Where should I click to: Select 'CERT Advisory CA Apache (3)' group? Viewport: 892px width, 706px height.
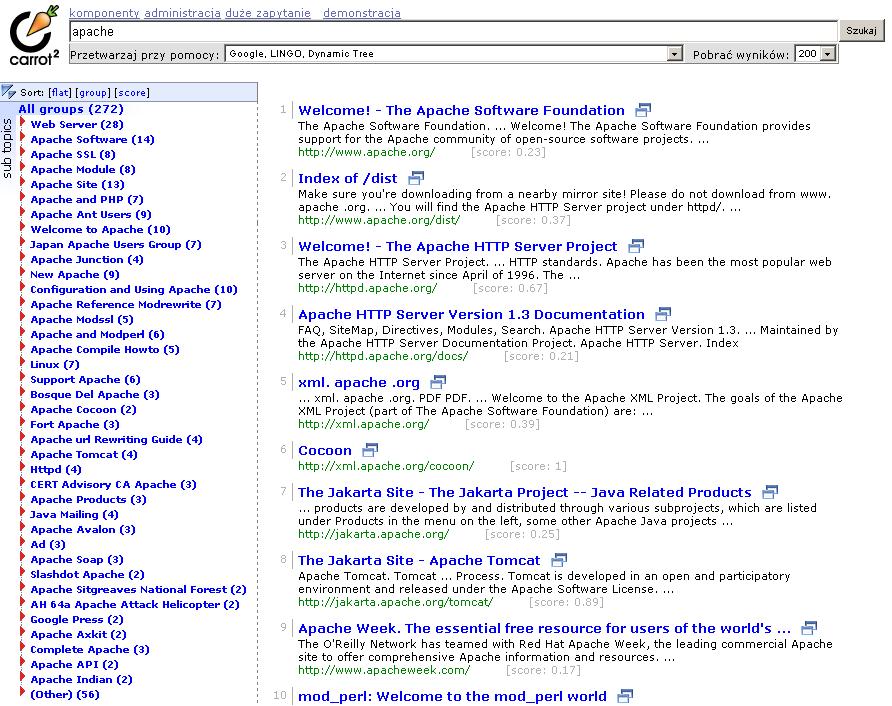(113, 484)
